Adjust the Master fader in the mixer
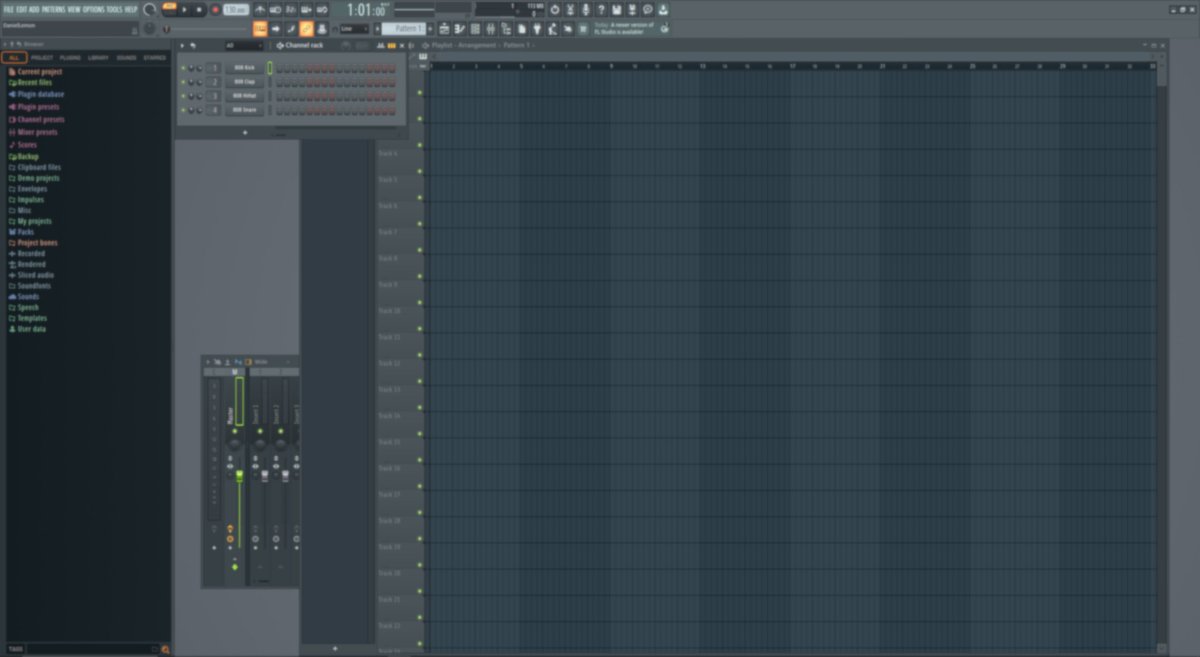Viewport: 1200px width, 657px height. click(239, 474)
